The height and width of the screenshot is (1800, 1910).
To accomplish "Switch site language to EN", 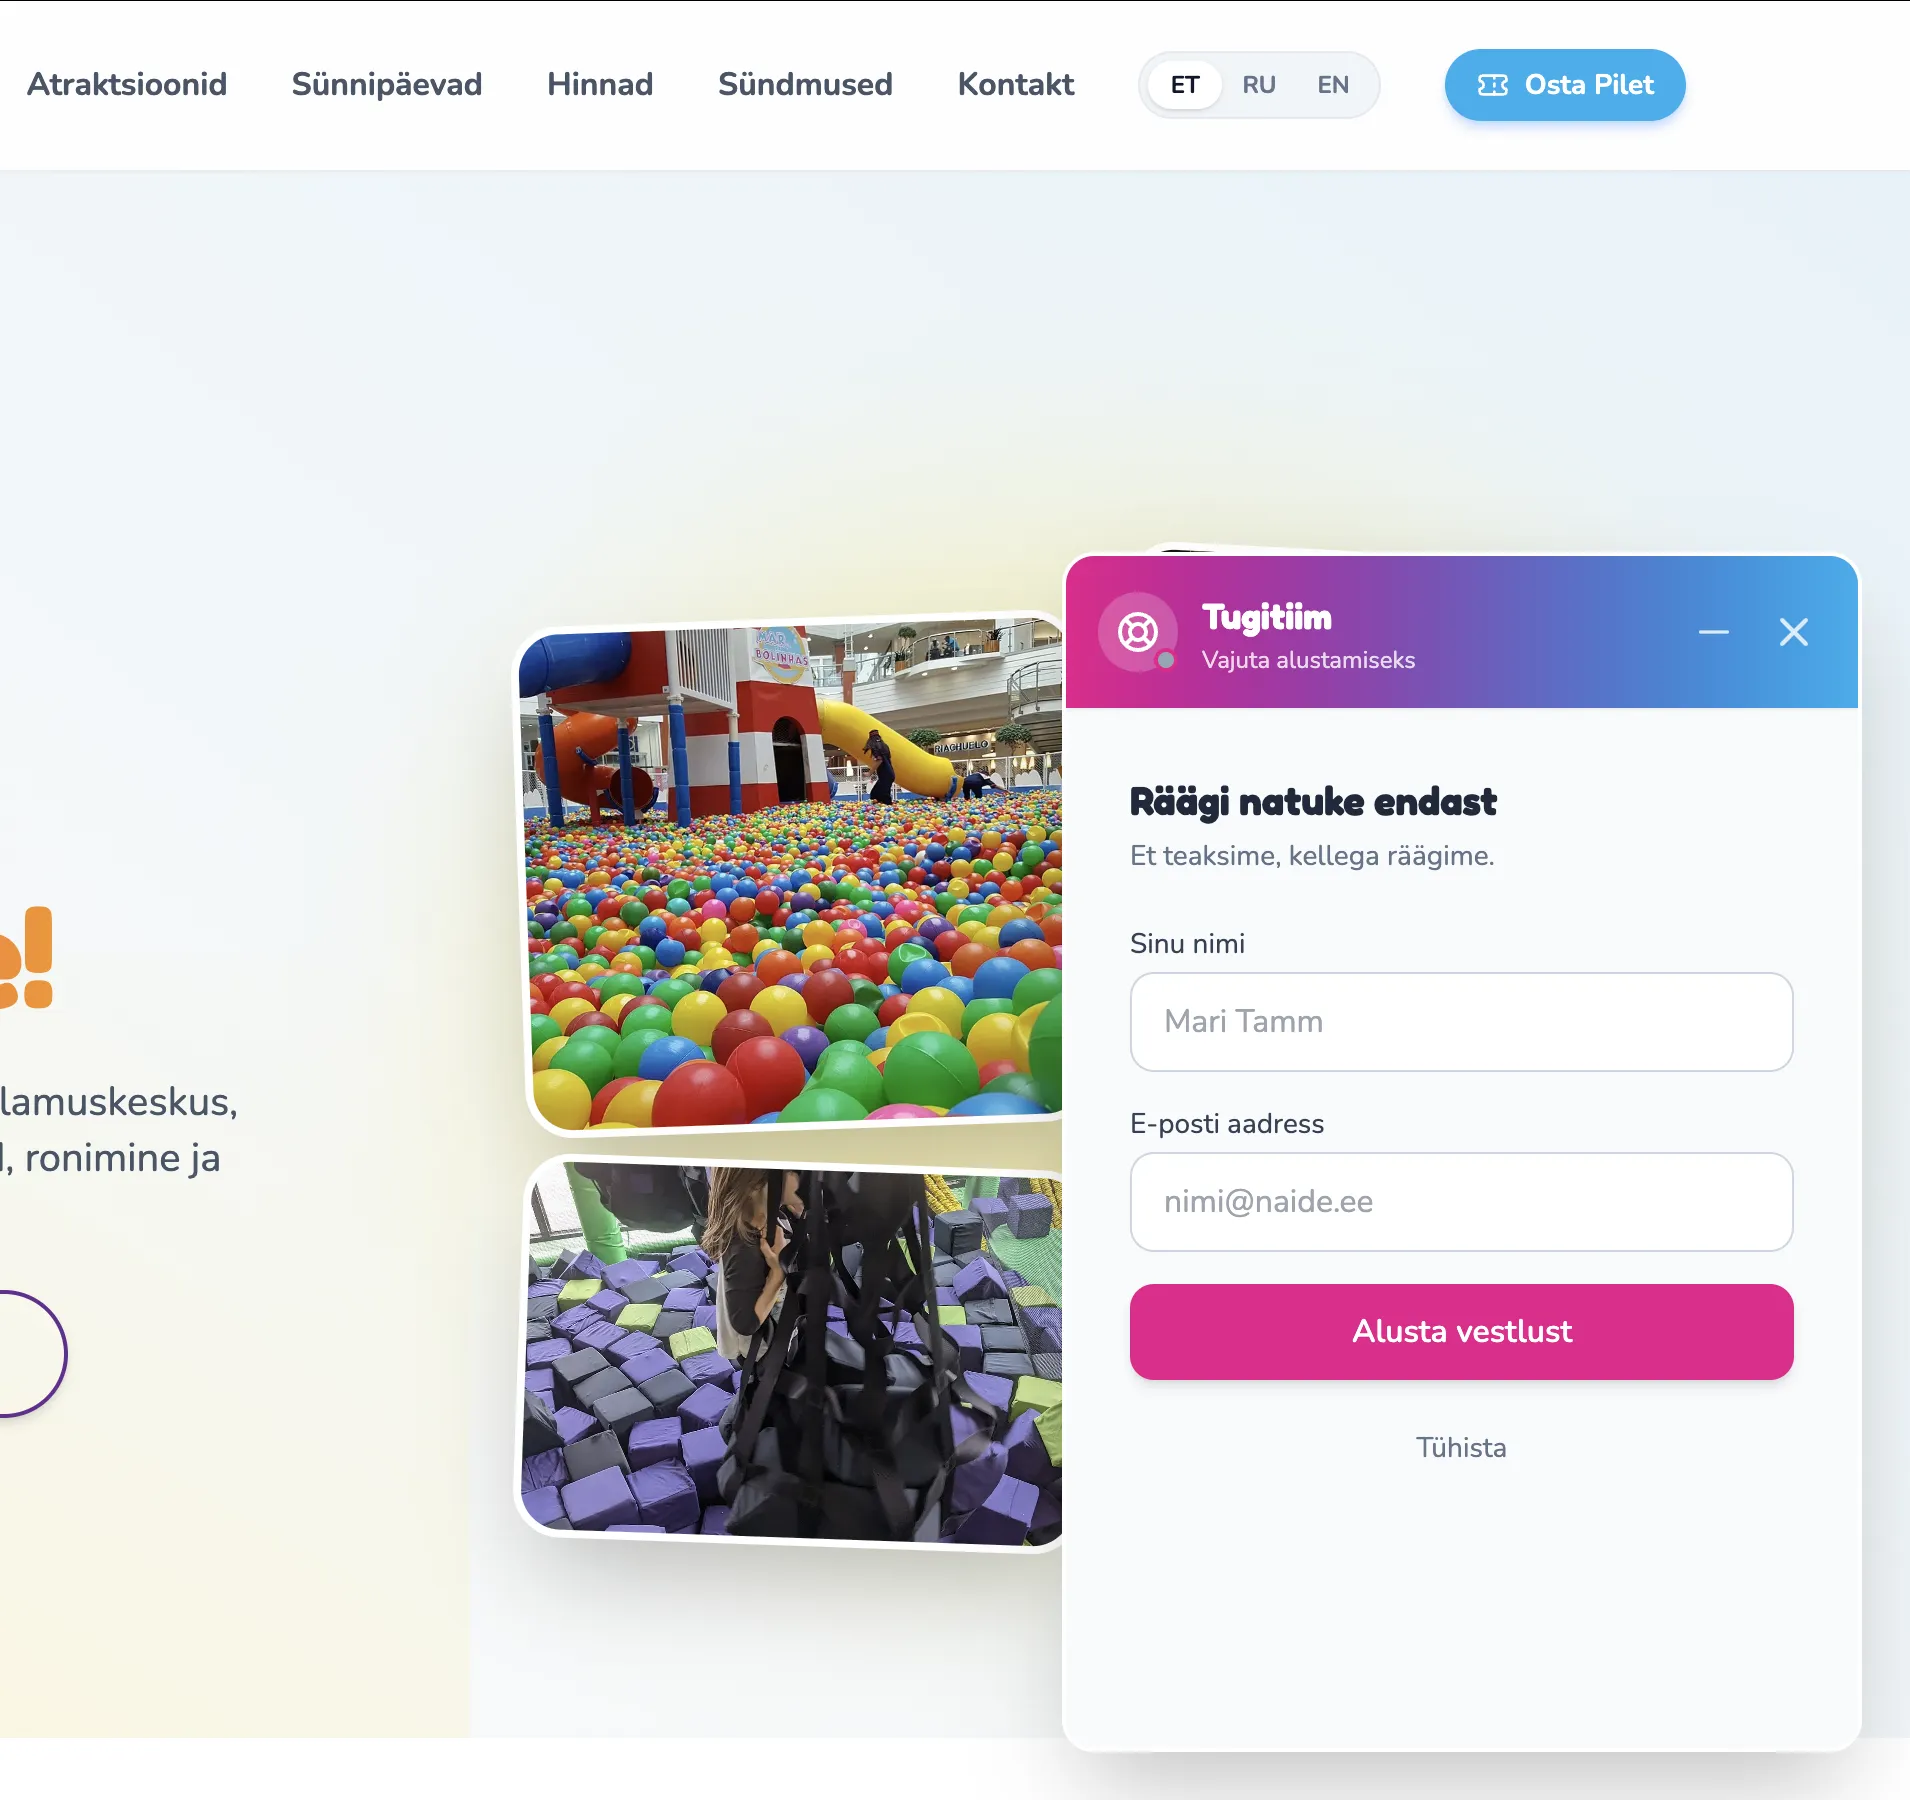I will 1332,85.
